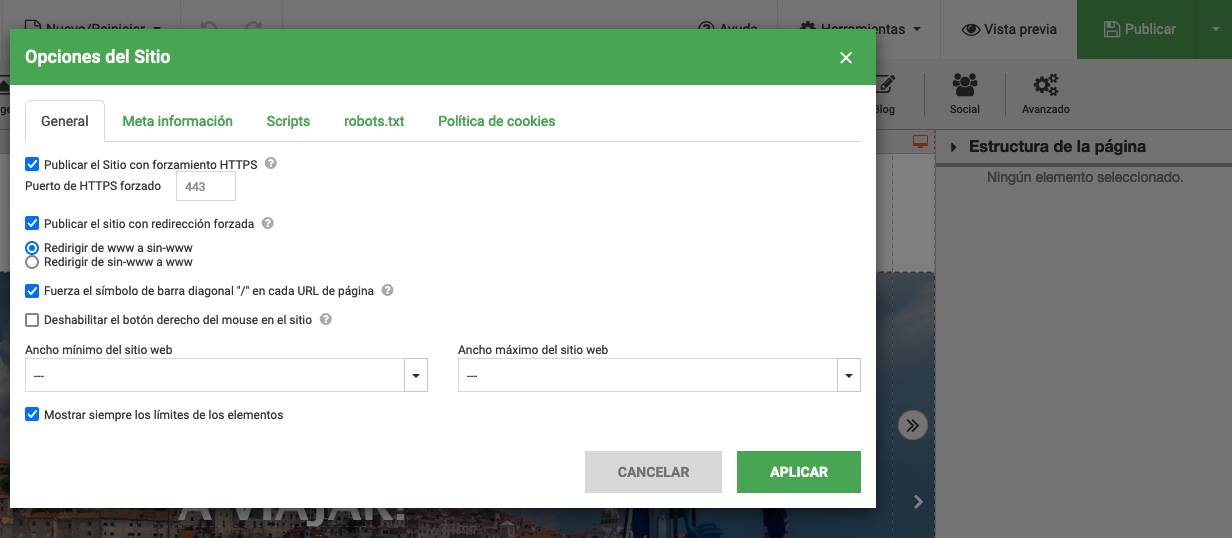
Task: Click the Puerto de HTTPS forzado field
Action: pos(205,186)
